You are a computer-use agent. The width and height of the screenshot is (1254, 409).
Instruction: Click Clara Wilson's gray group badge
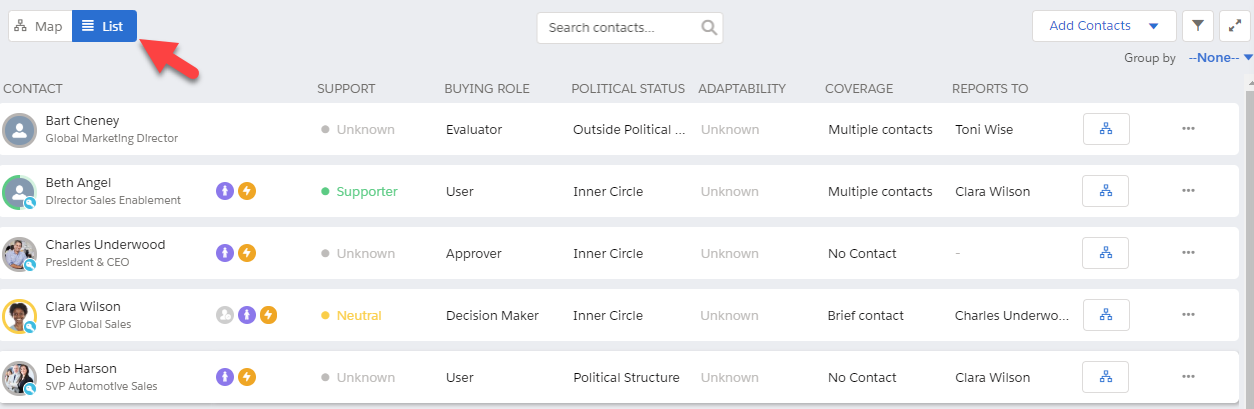[225, 315]
